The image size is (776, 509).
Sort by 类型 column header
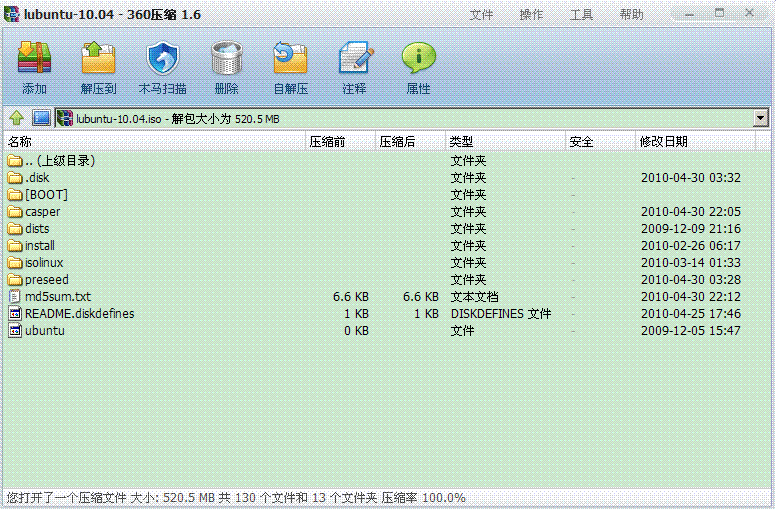point(506,142)
